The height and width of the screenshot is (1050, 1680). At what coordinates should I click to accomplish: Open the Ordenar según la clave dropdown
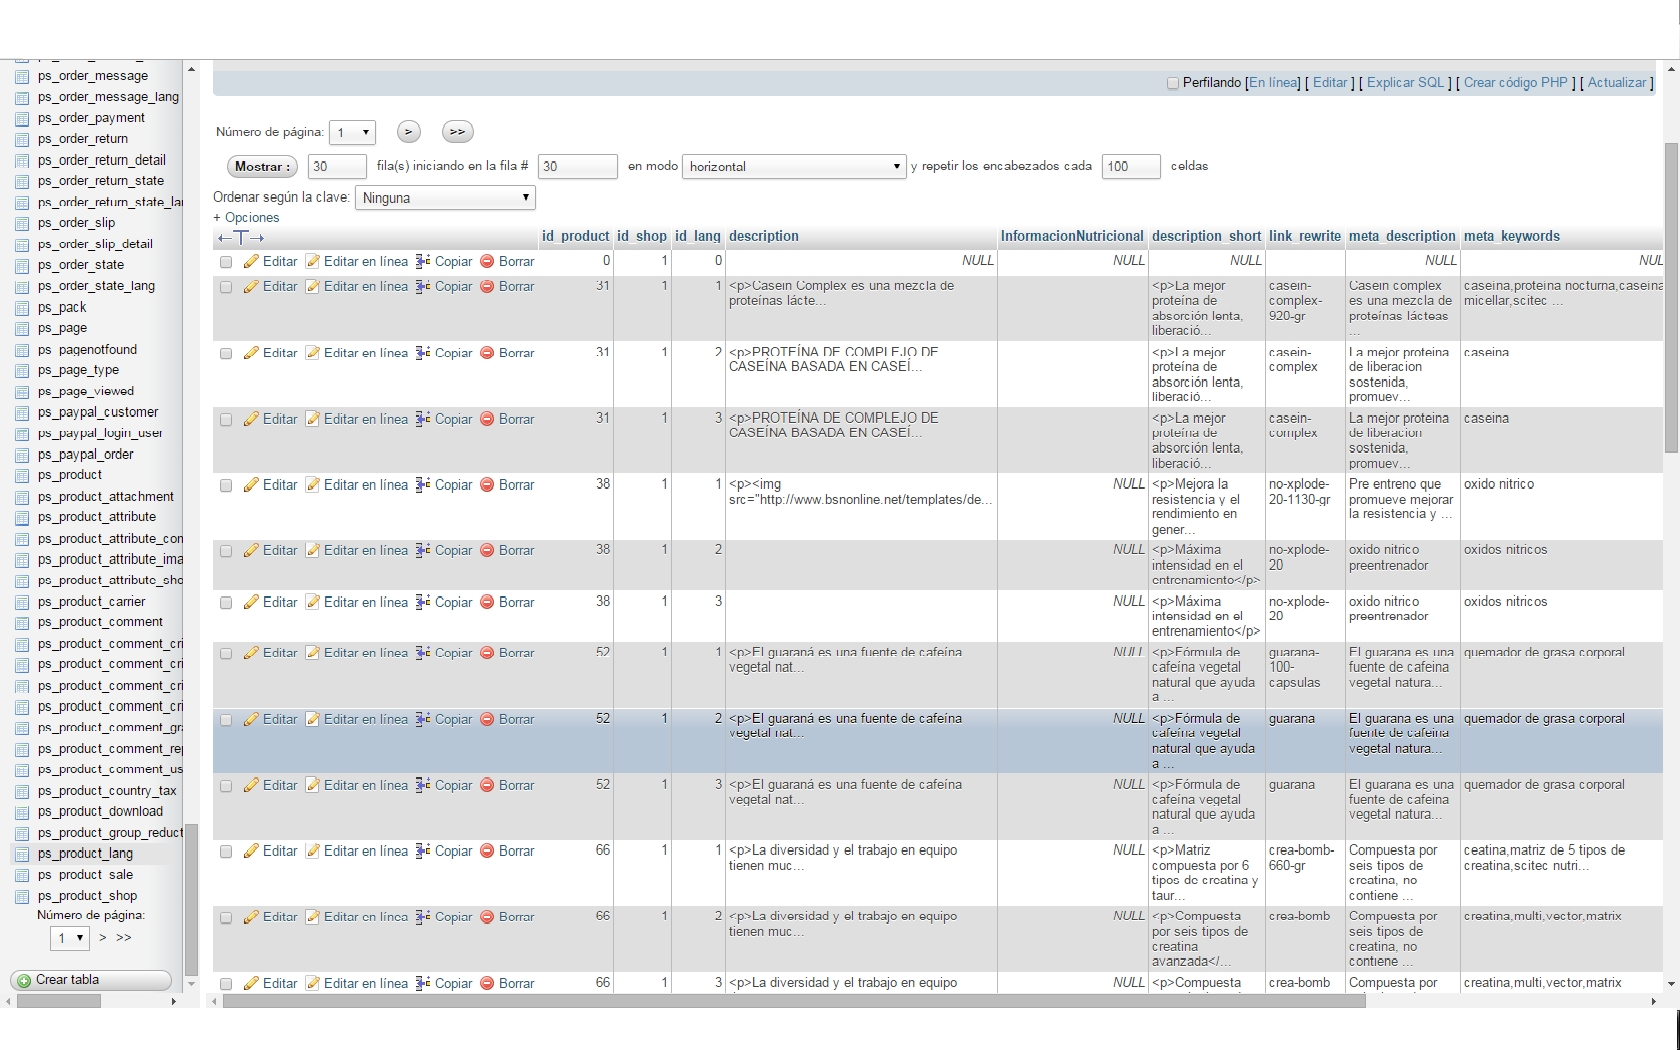[x=445, y=198]
